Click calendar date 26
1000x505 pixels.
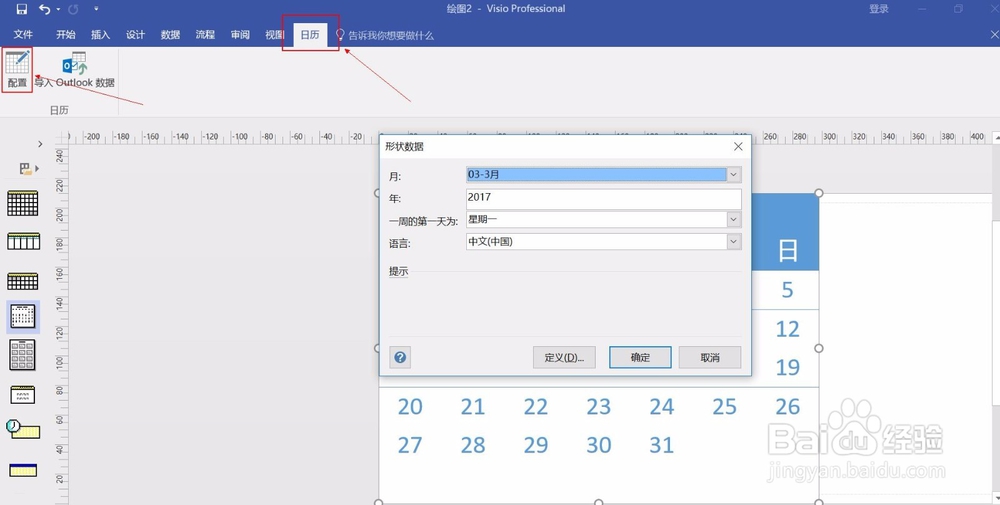(788, 406)
